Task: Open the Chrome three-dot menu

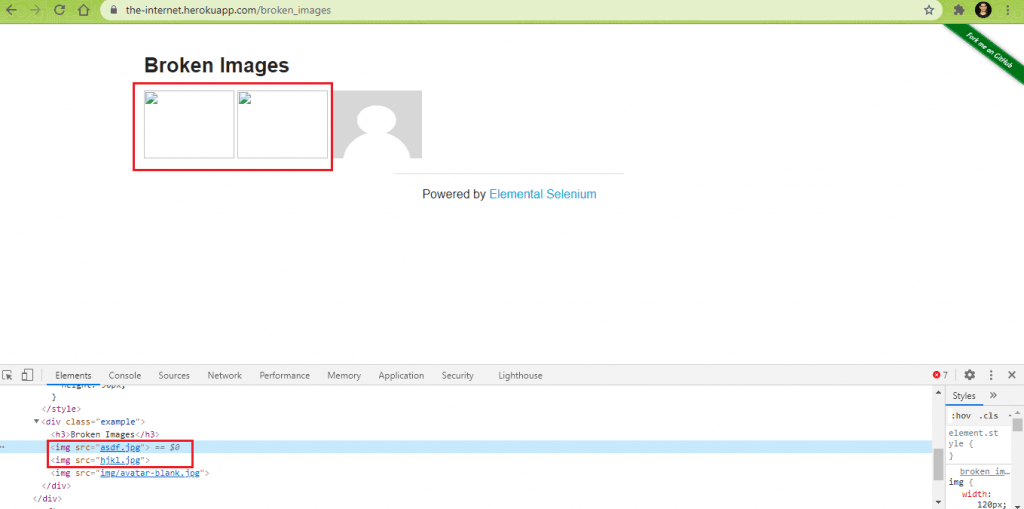Action: [1007, 10]
